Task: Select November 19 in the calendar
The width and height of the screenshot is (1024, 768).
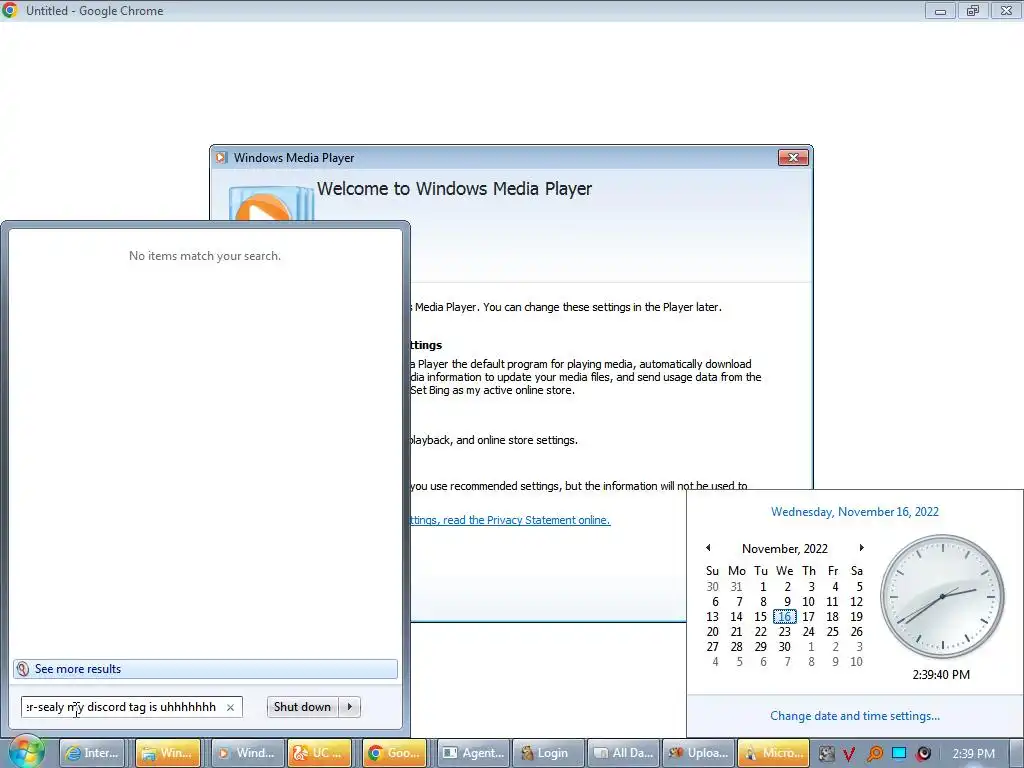Action: point(856,616)
